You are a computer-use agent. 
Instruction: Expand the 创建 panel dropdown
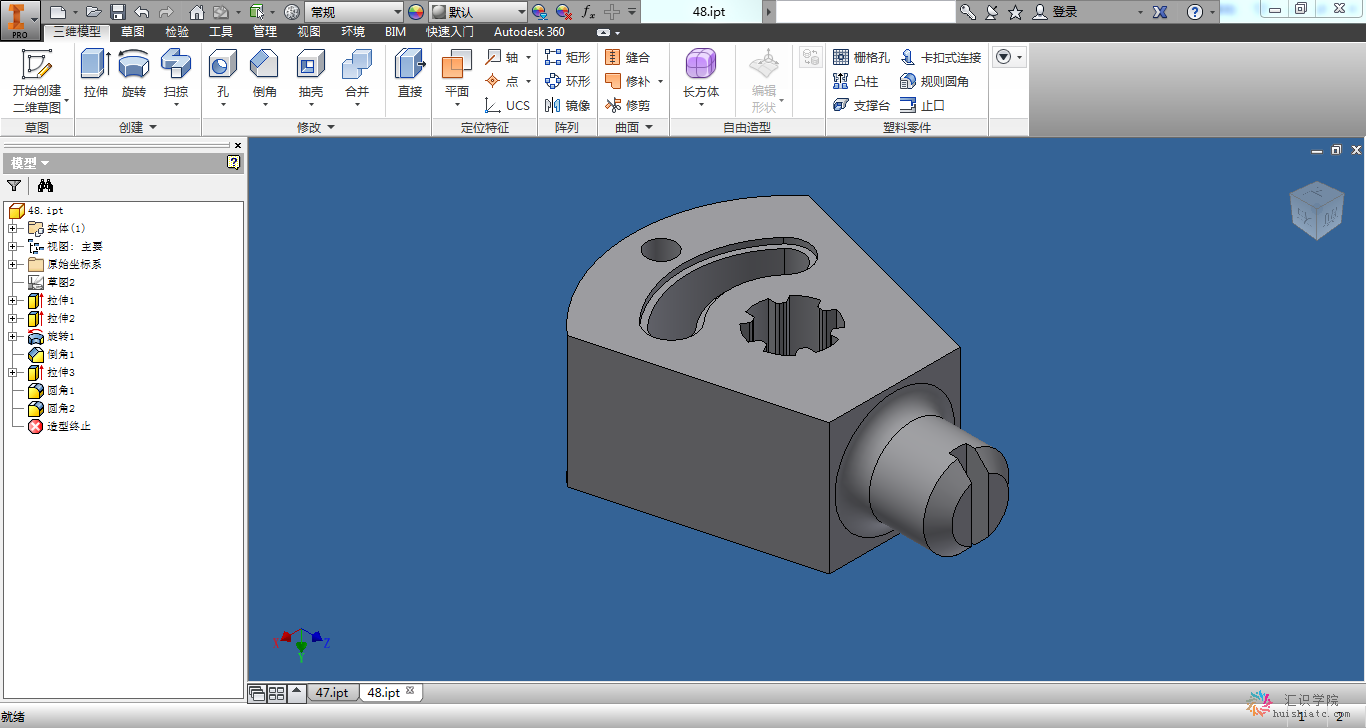(x=138, y=127)
